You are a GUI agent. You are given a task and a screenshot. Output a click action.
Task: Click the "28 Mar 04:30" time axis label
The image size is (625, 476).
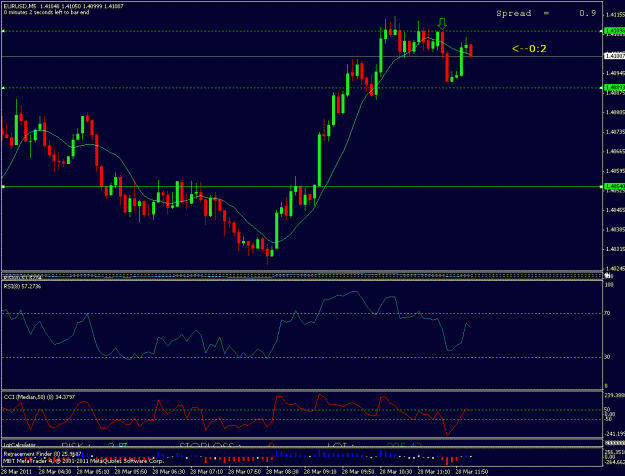[x=55, y=472]
